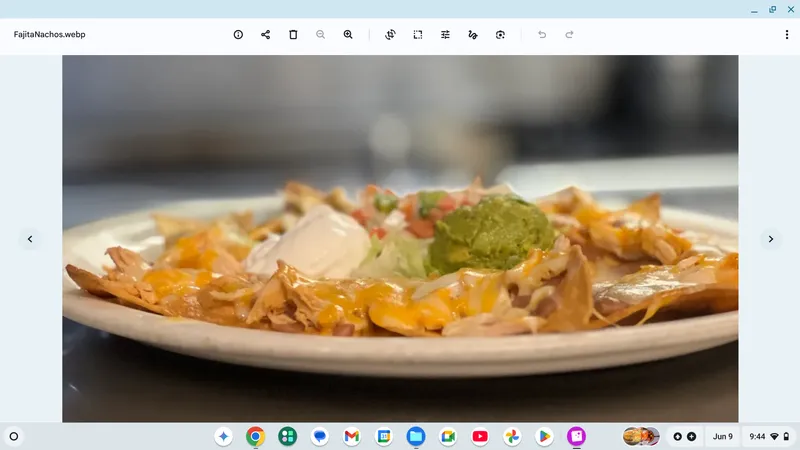The width and height of the screenshot is (800, 450).
Task: Click the editing icon after the draw tool
Action: 501,35
